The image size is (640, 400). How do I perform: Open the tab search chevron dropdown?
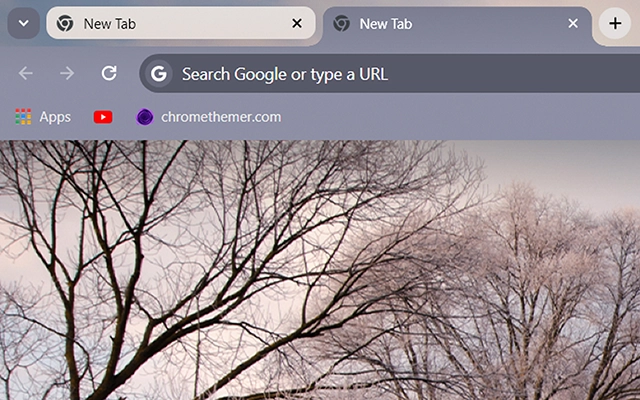(23, 23)
